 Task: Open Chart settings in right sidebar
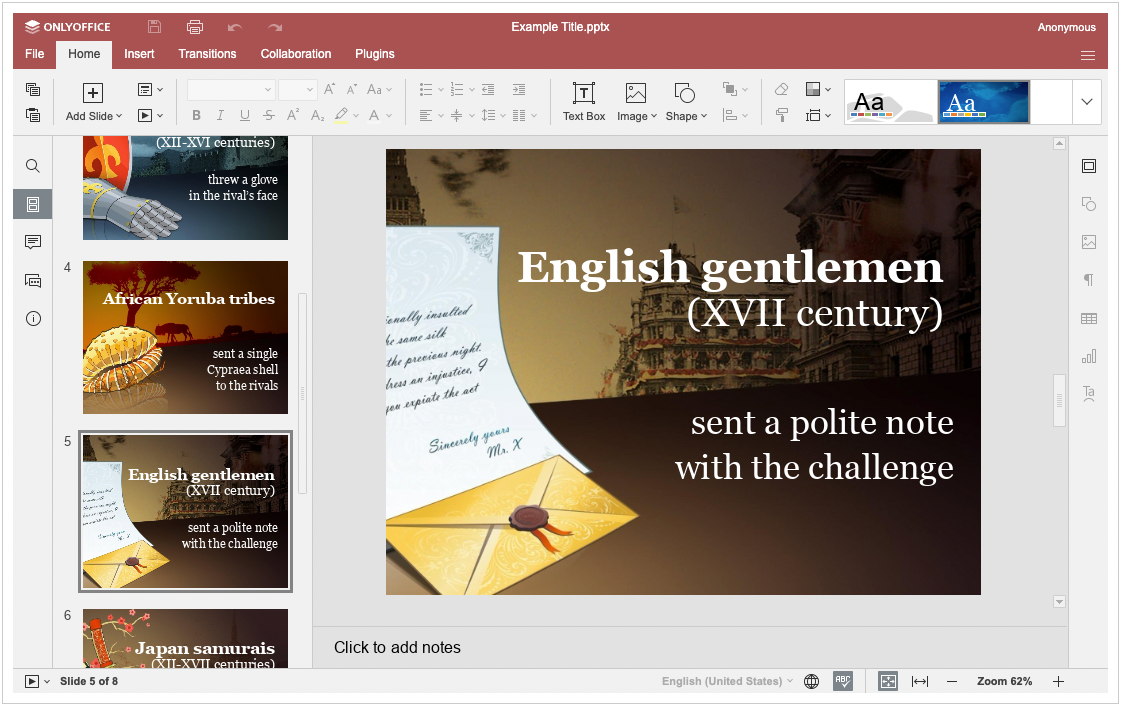pyautogui.click(x=1089, y=356)
